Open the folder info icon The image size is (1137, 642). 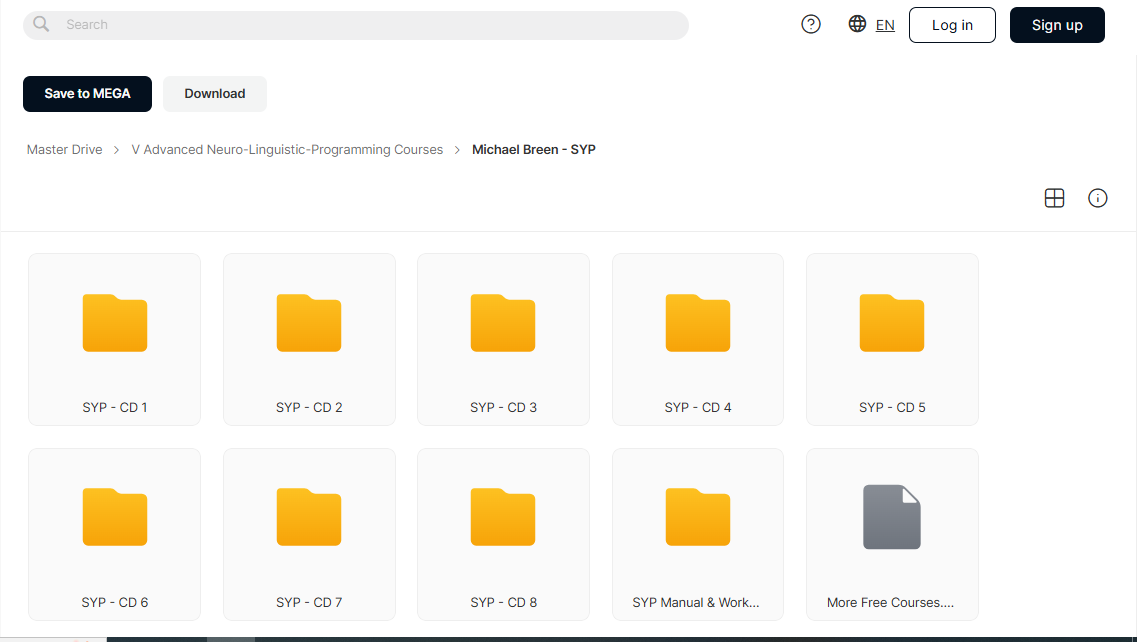[1098, 198]
